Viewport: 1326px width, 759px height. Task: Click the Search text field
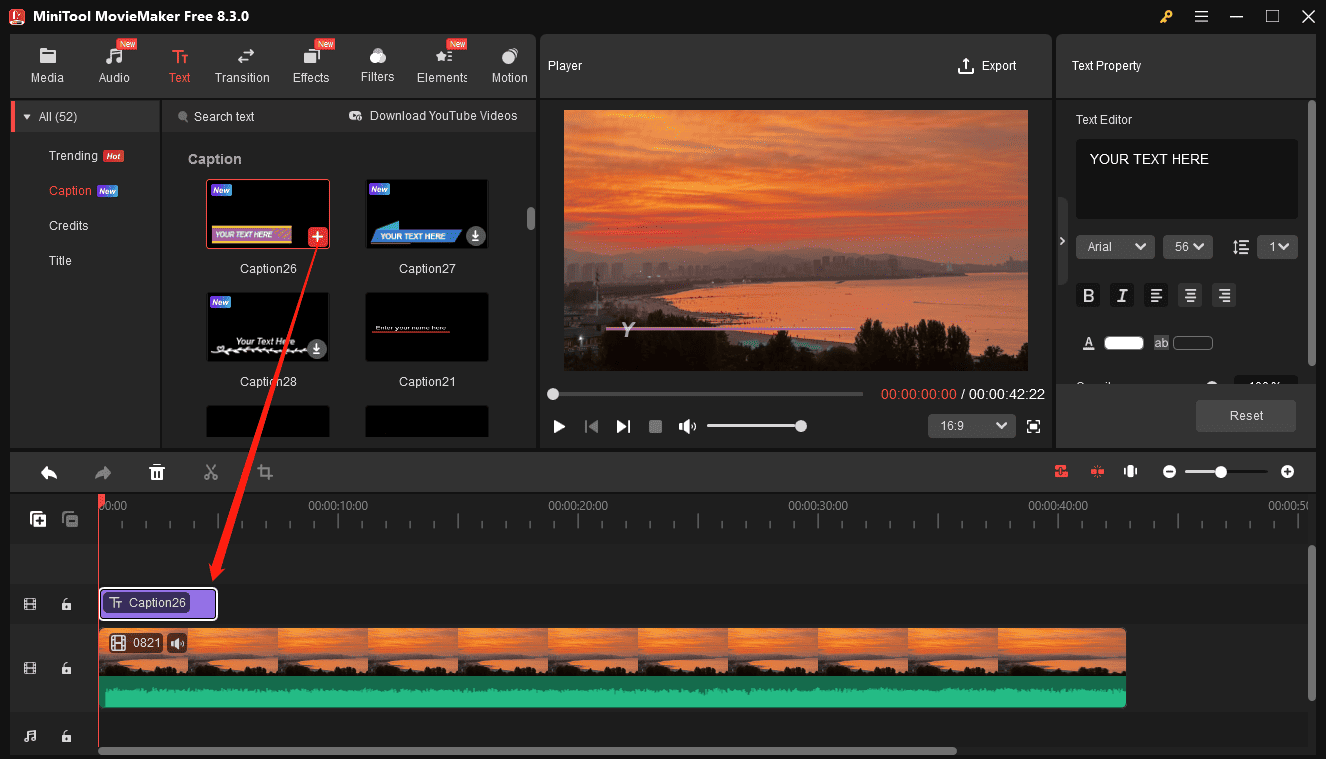point(224,117)
